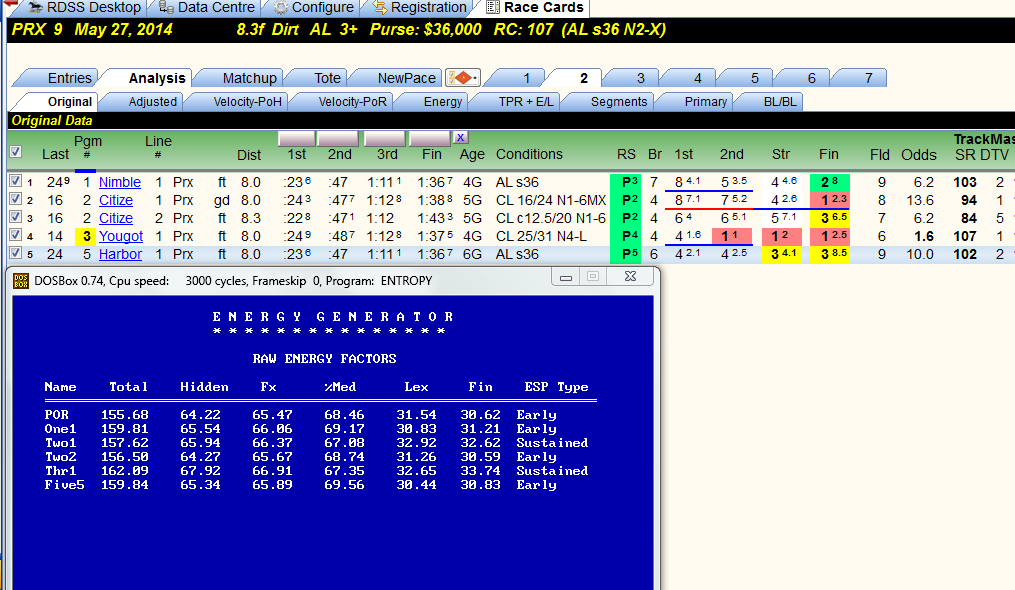
Task: Click the Fld column header
Action: point(879,155)
